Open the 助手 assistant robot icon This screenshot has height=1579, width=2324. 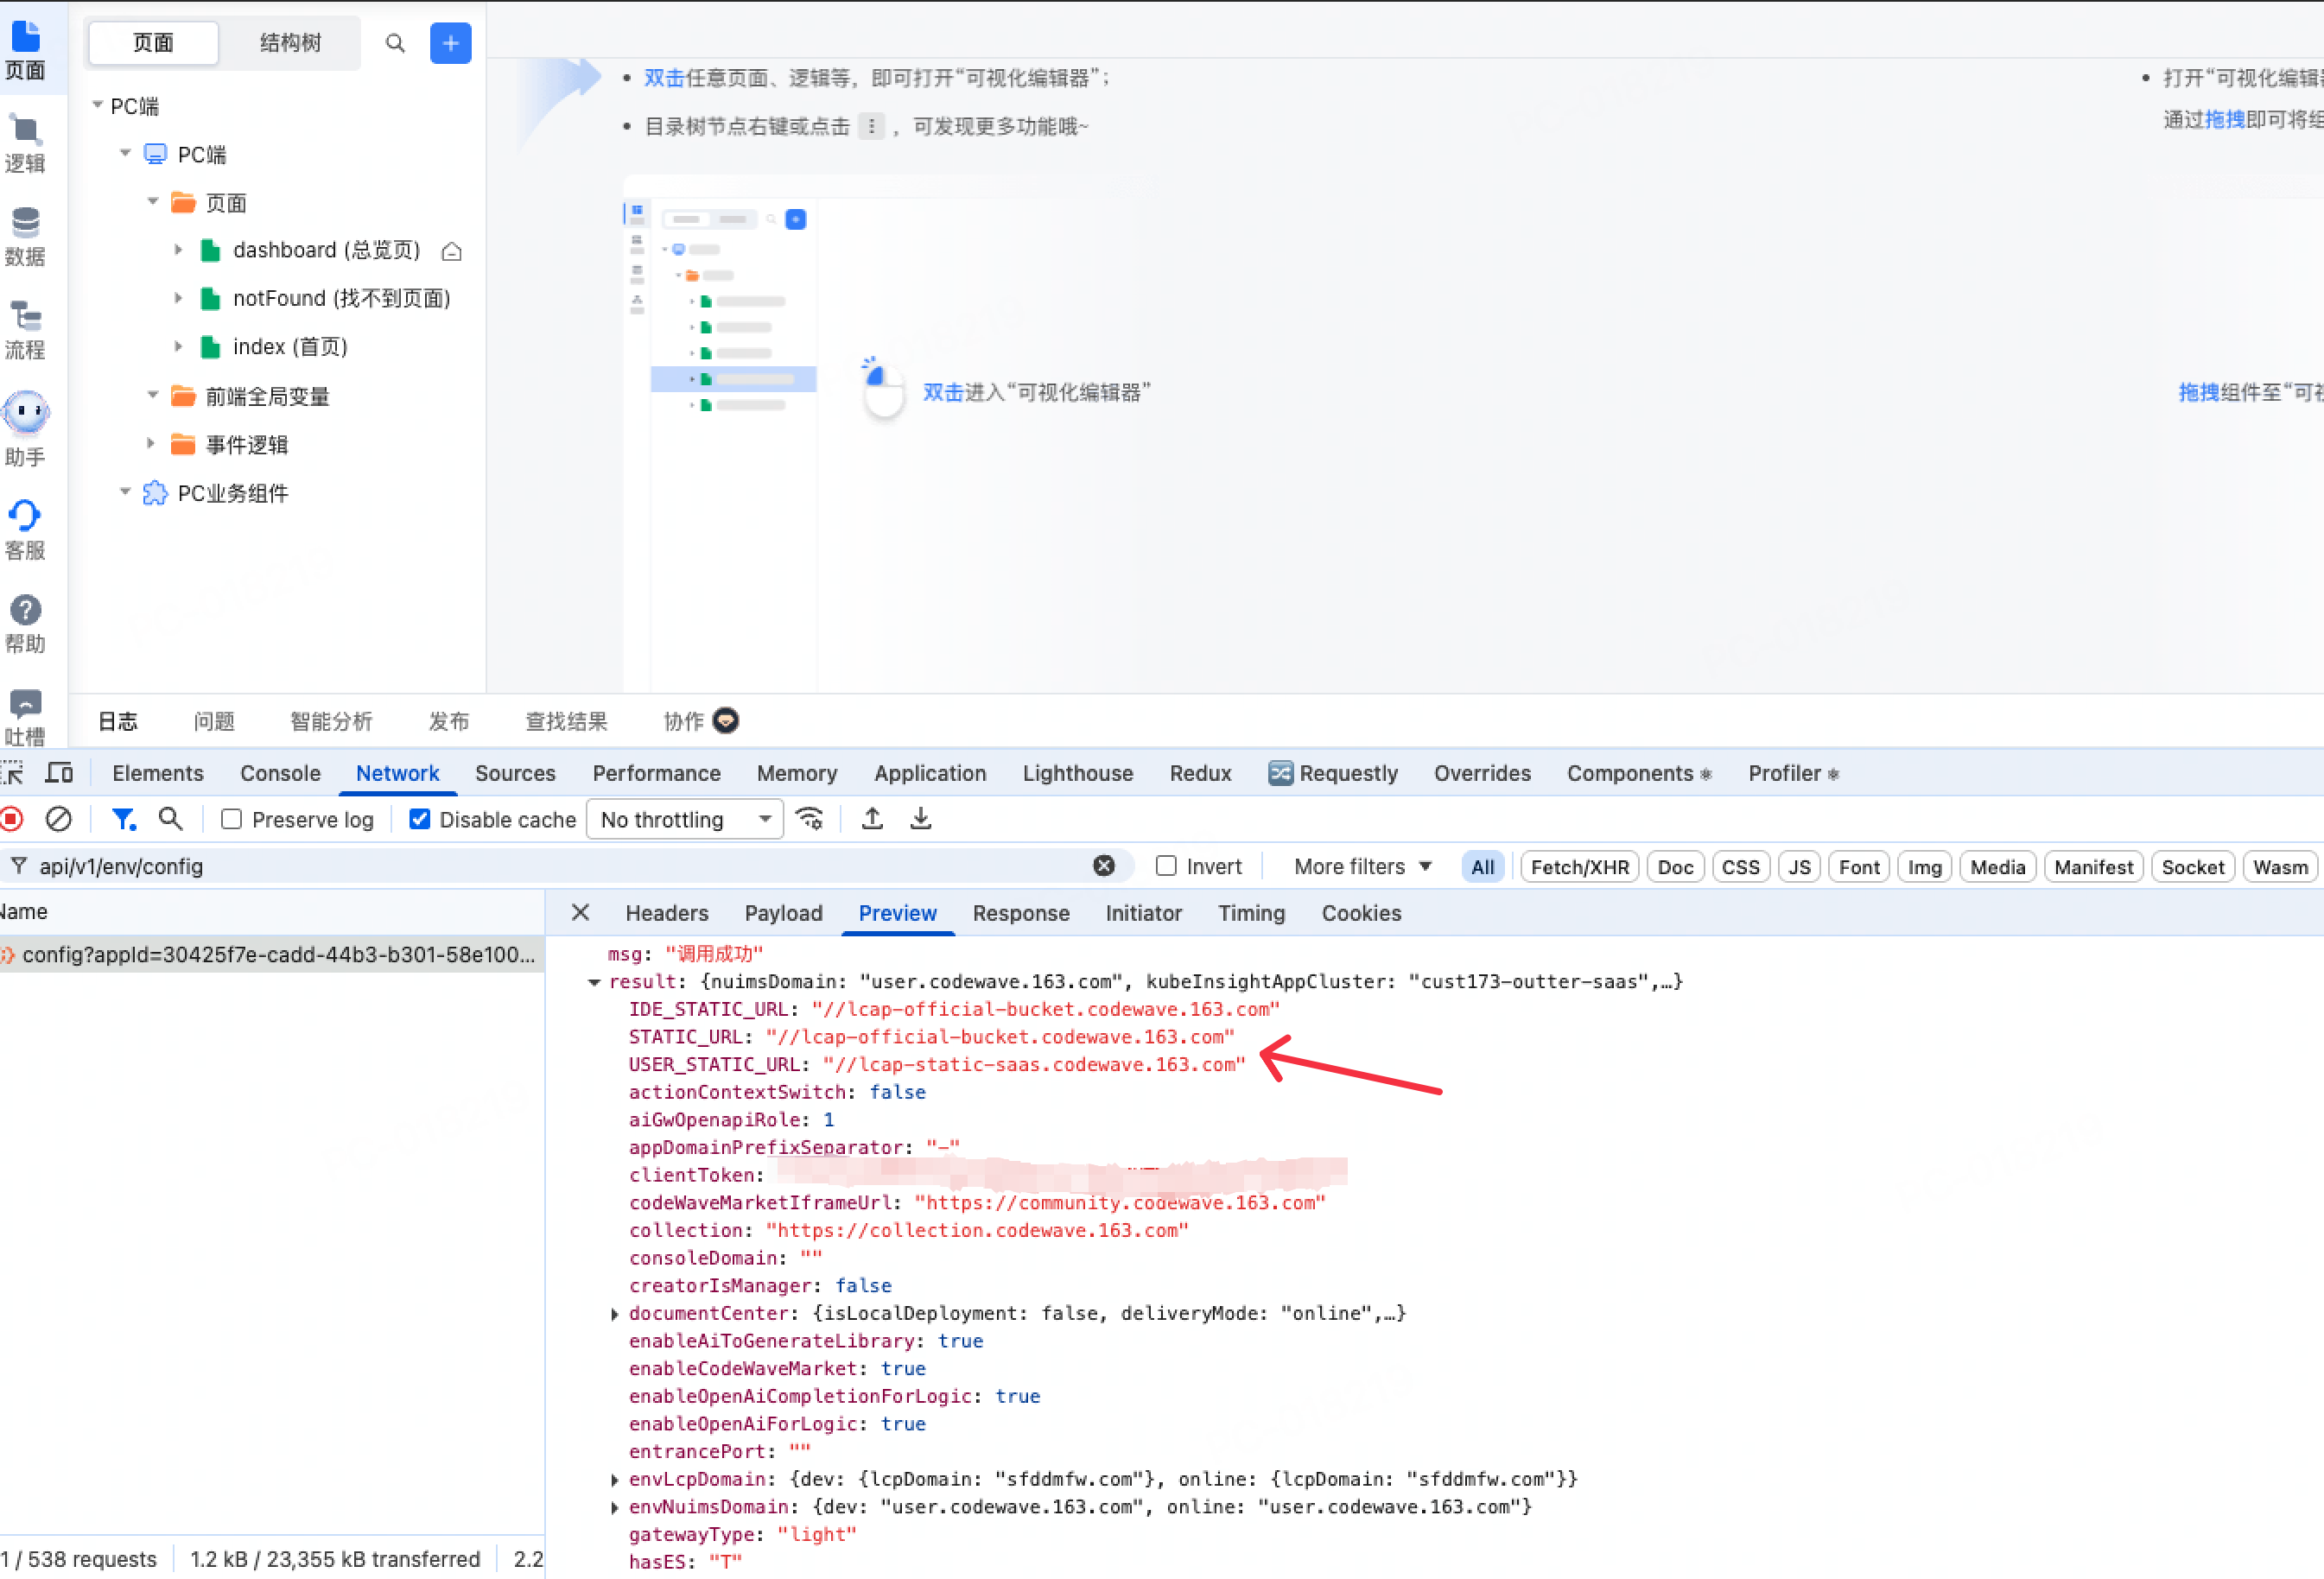pos(25,413)
